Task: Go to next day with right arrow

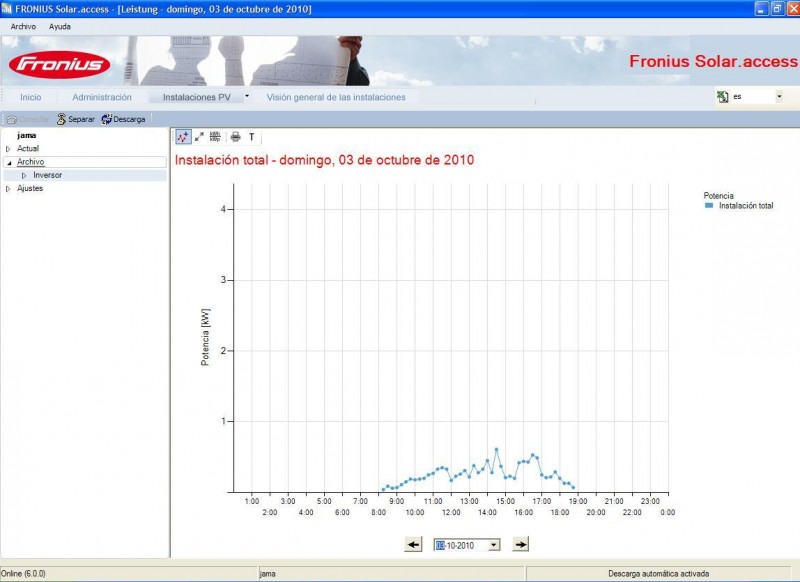Action: tap(520, 544)
